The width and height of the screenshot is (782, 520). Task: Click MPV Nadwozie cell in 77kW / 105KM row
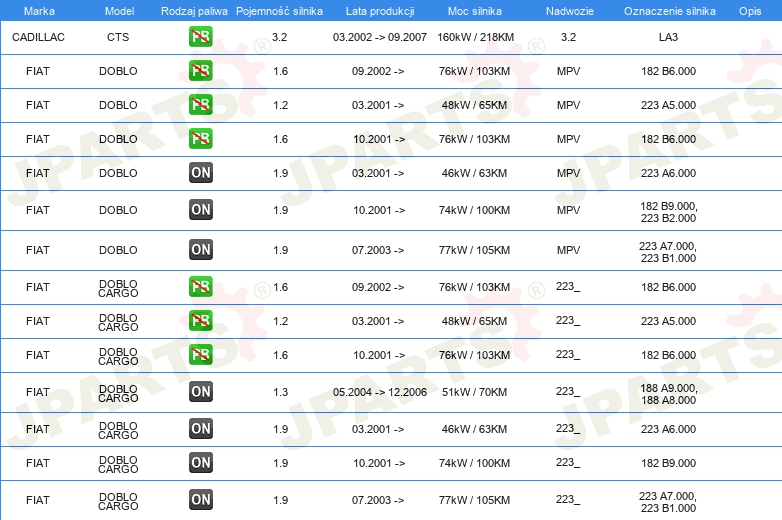click(x=569, y=250)
